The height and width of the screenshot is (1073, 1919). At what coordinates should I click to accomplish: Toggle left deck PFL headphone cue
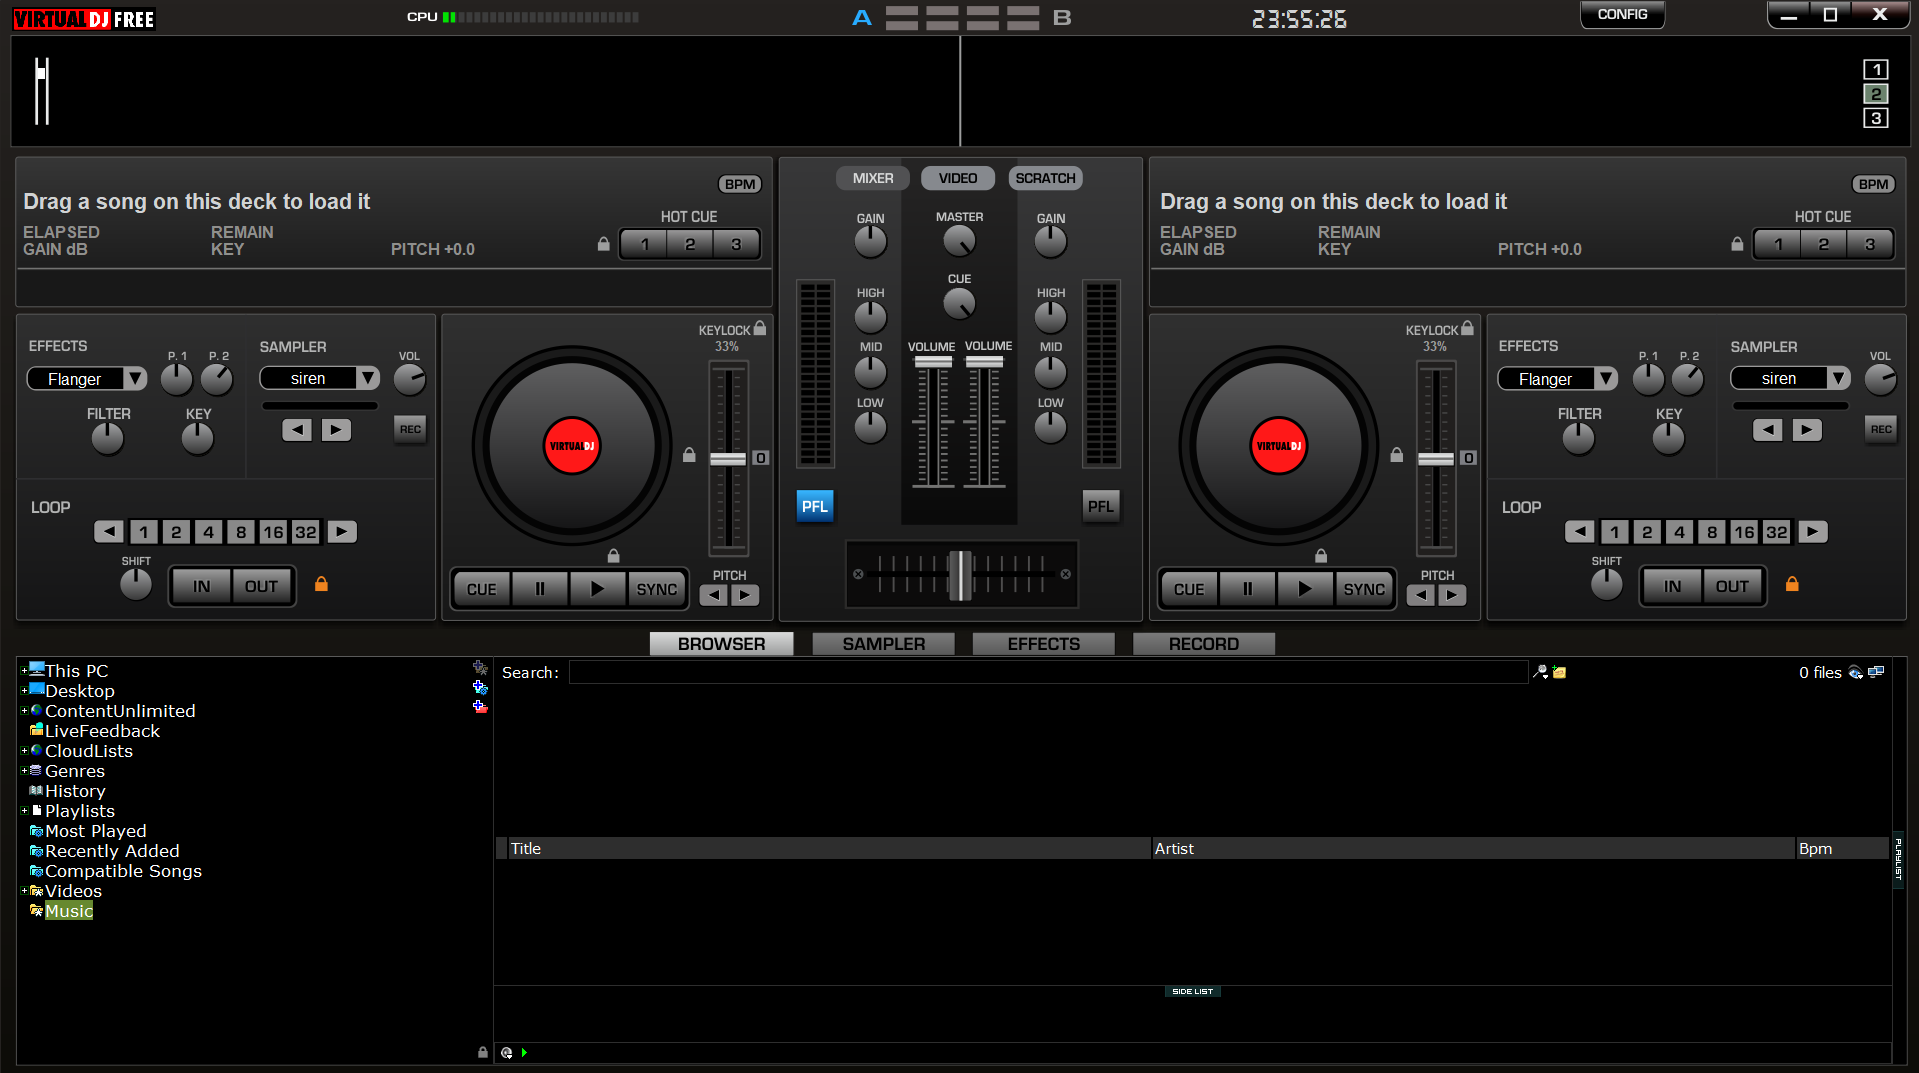815,506
